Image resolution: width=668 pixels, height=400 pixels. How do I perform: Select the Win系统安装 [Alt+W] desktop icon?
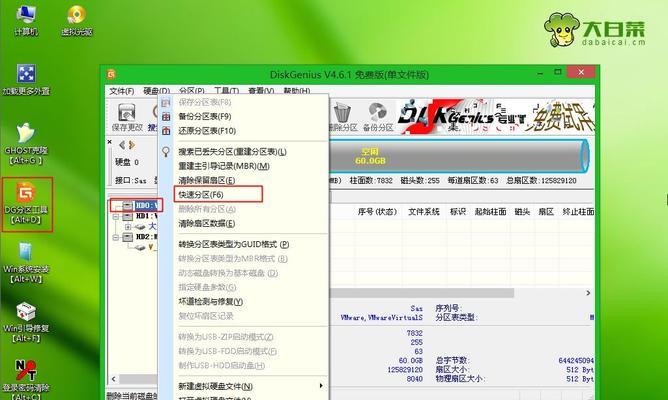tap(26, 263)
